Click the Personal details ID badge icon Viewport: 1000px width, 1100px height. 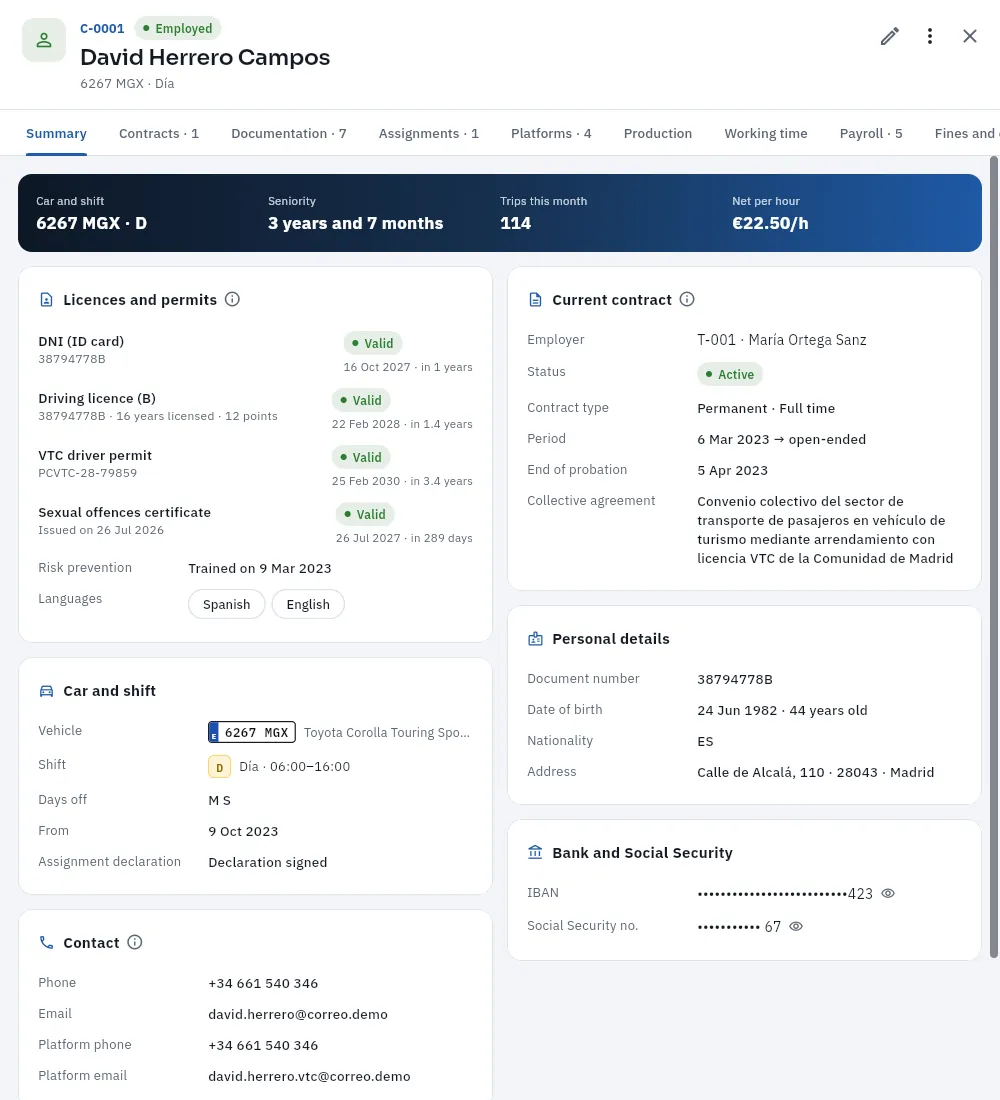(x=535, y=639)
